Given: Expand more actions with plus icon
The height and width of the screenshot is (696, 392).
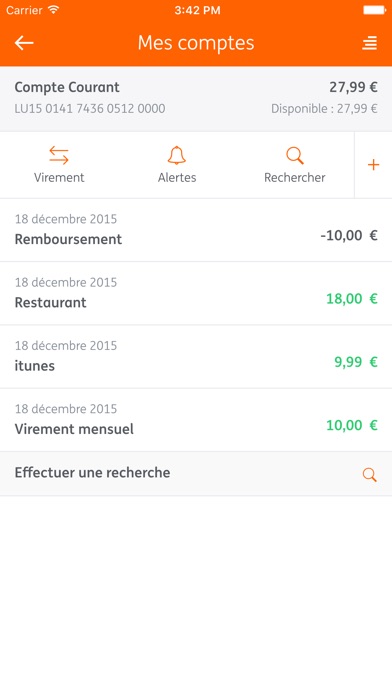Looking at the screenshot, I should tap(373, 165).
